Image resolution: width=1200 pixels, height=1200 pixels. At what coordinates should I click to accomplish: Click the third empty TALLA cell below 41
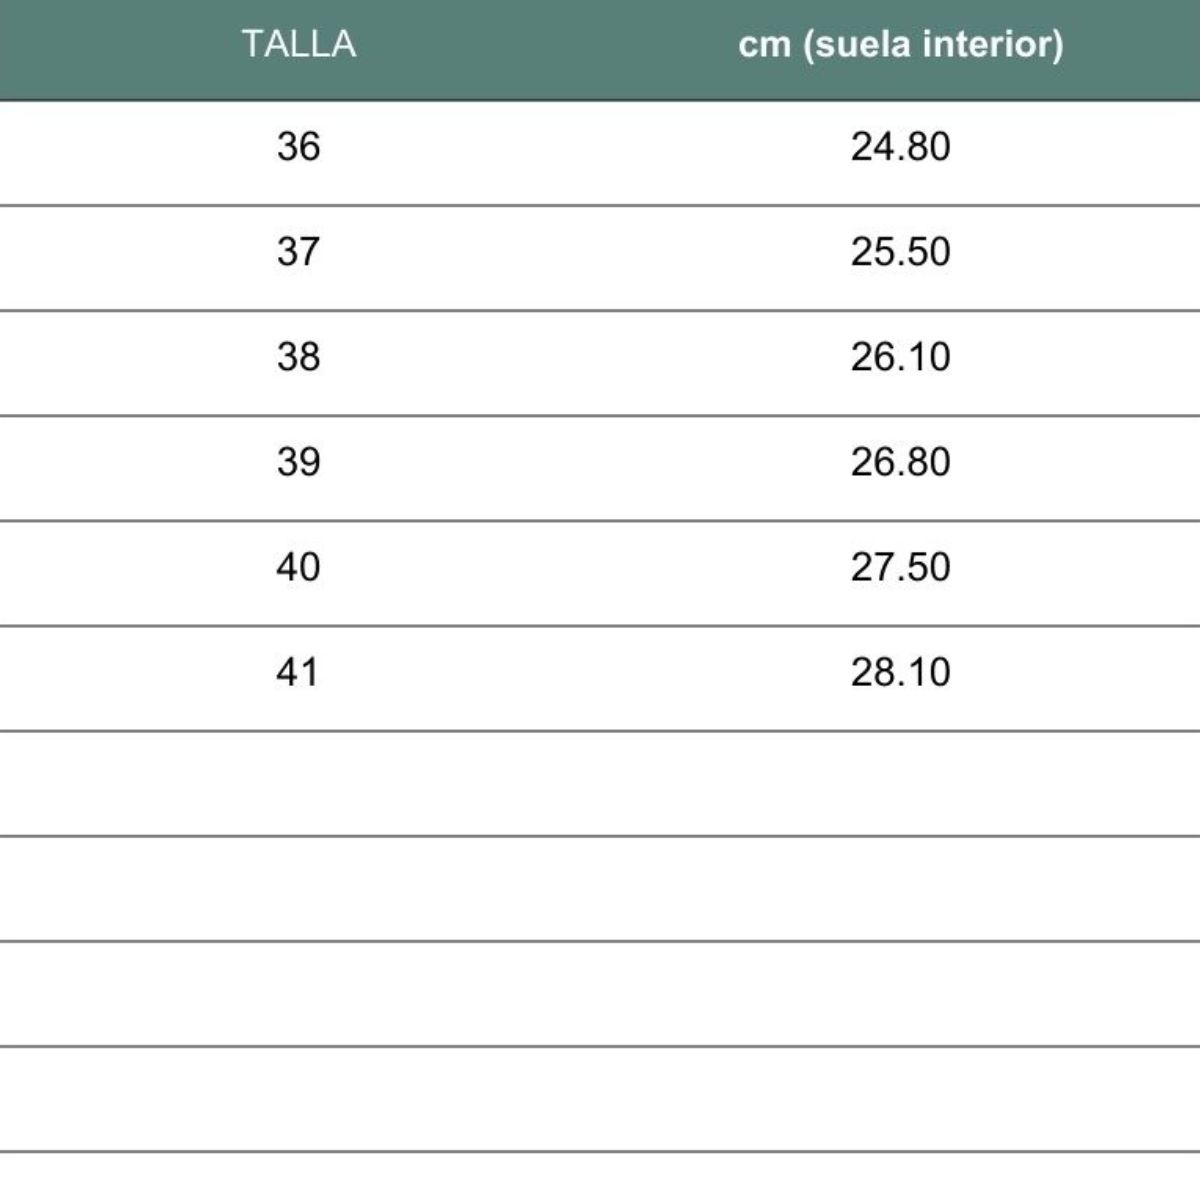coord(298,993)
